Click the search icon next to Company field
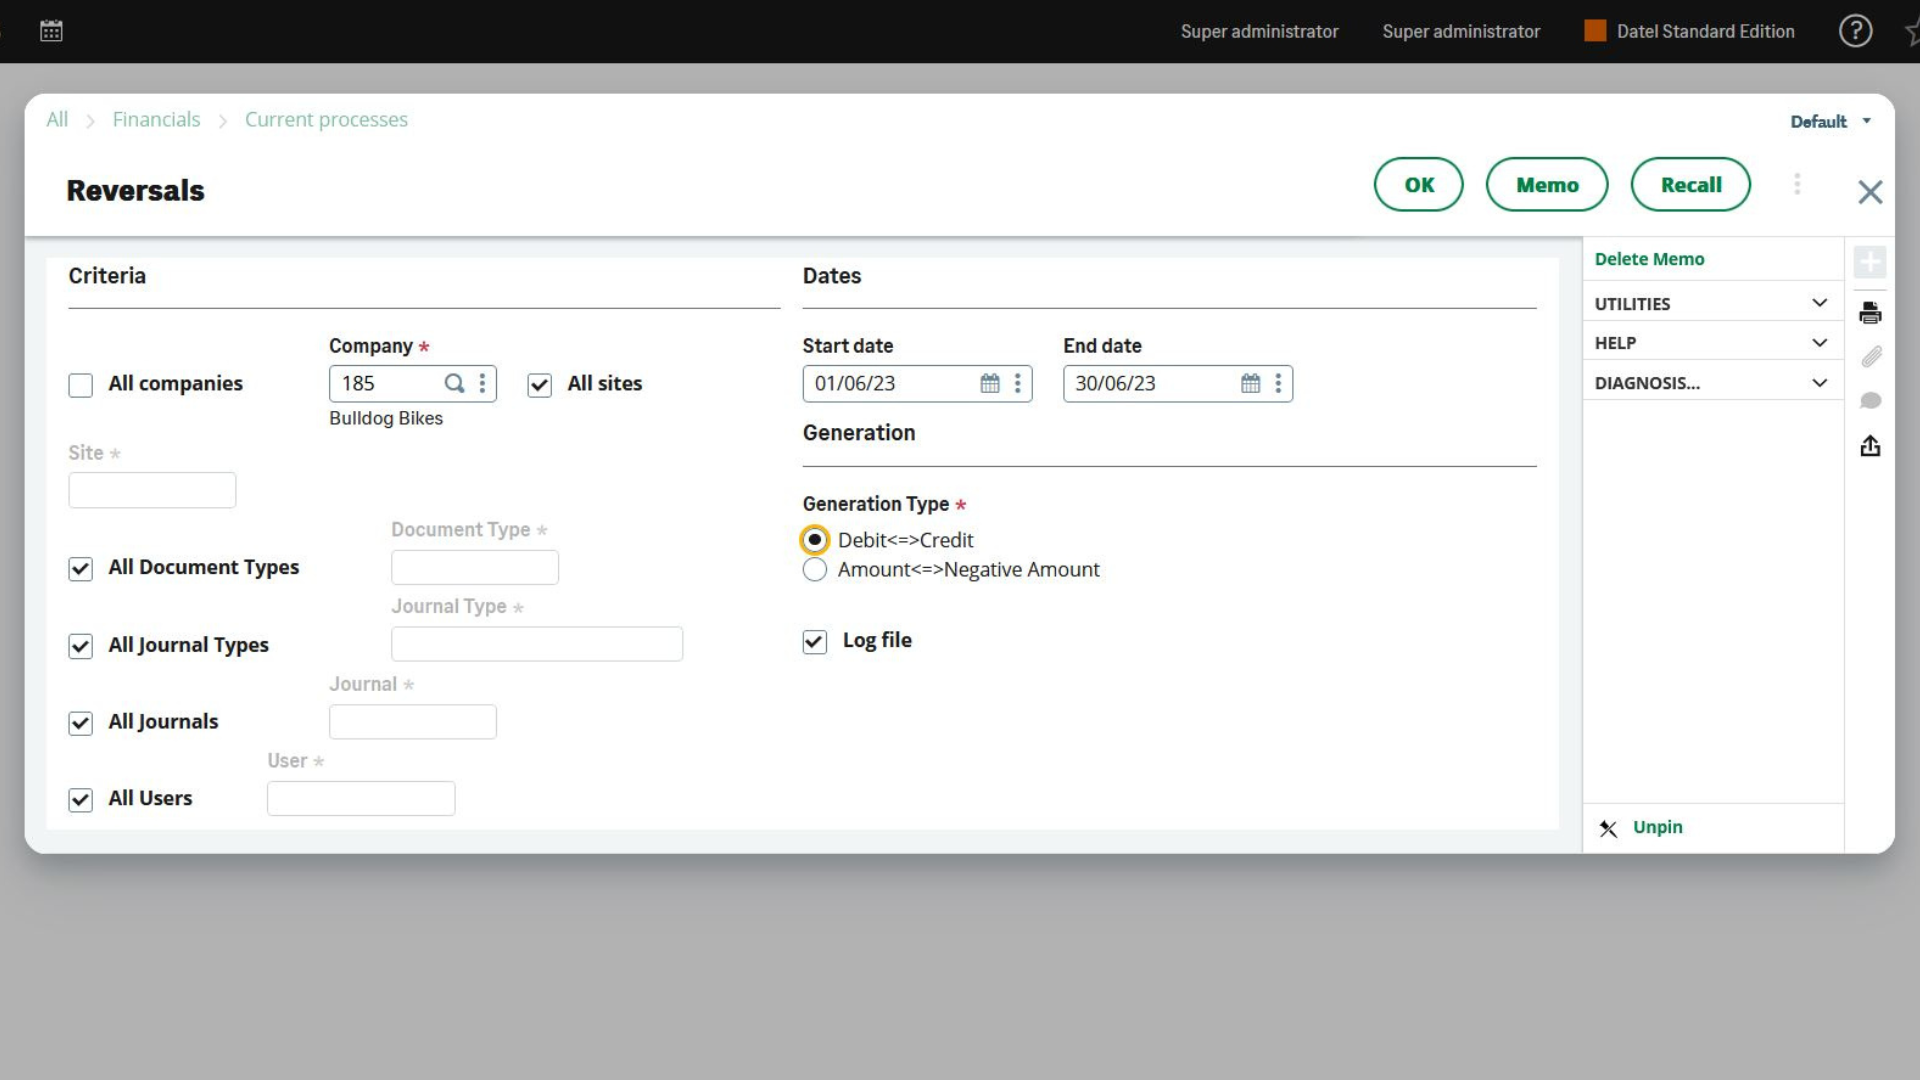Image resolution: width=1920 pixels, height=1080 pixels. tap(456, 384)
